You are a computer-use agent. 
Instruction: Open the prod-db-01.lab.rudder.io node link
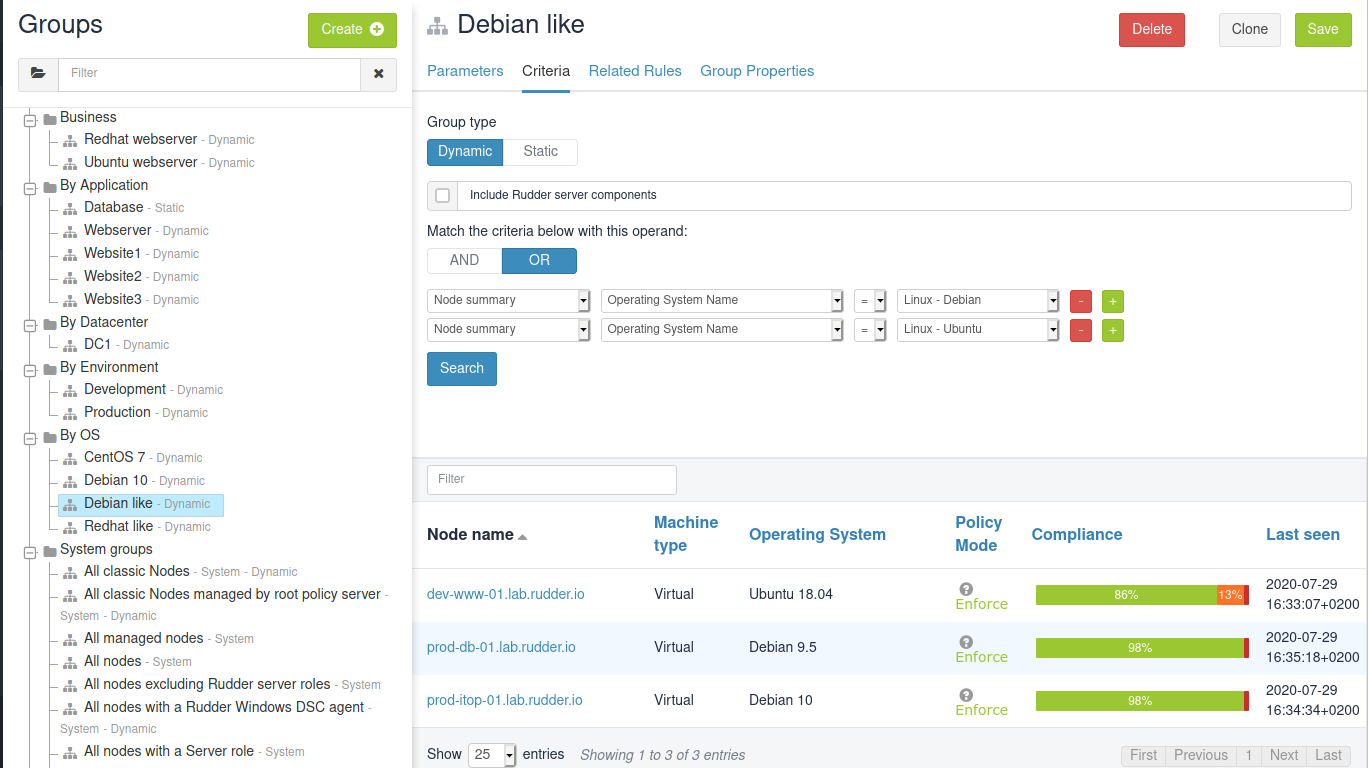501,647
